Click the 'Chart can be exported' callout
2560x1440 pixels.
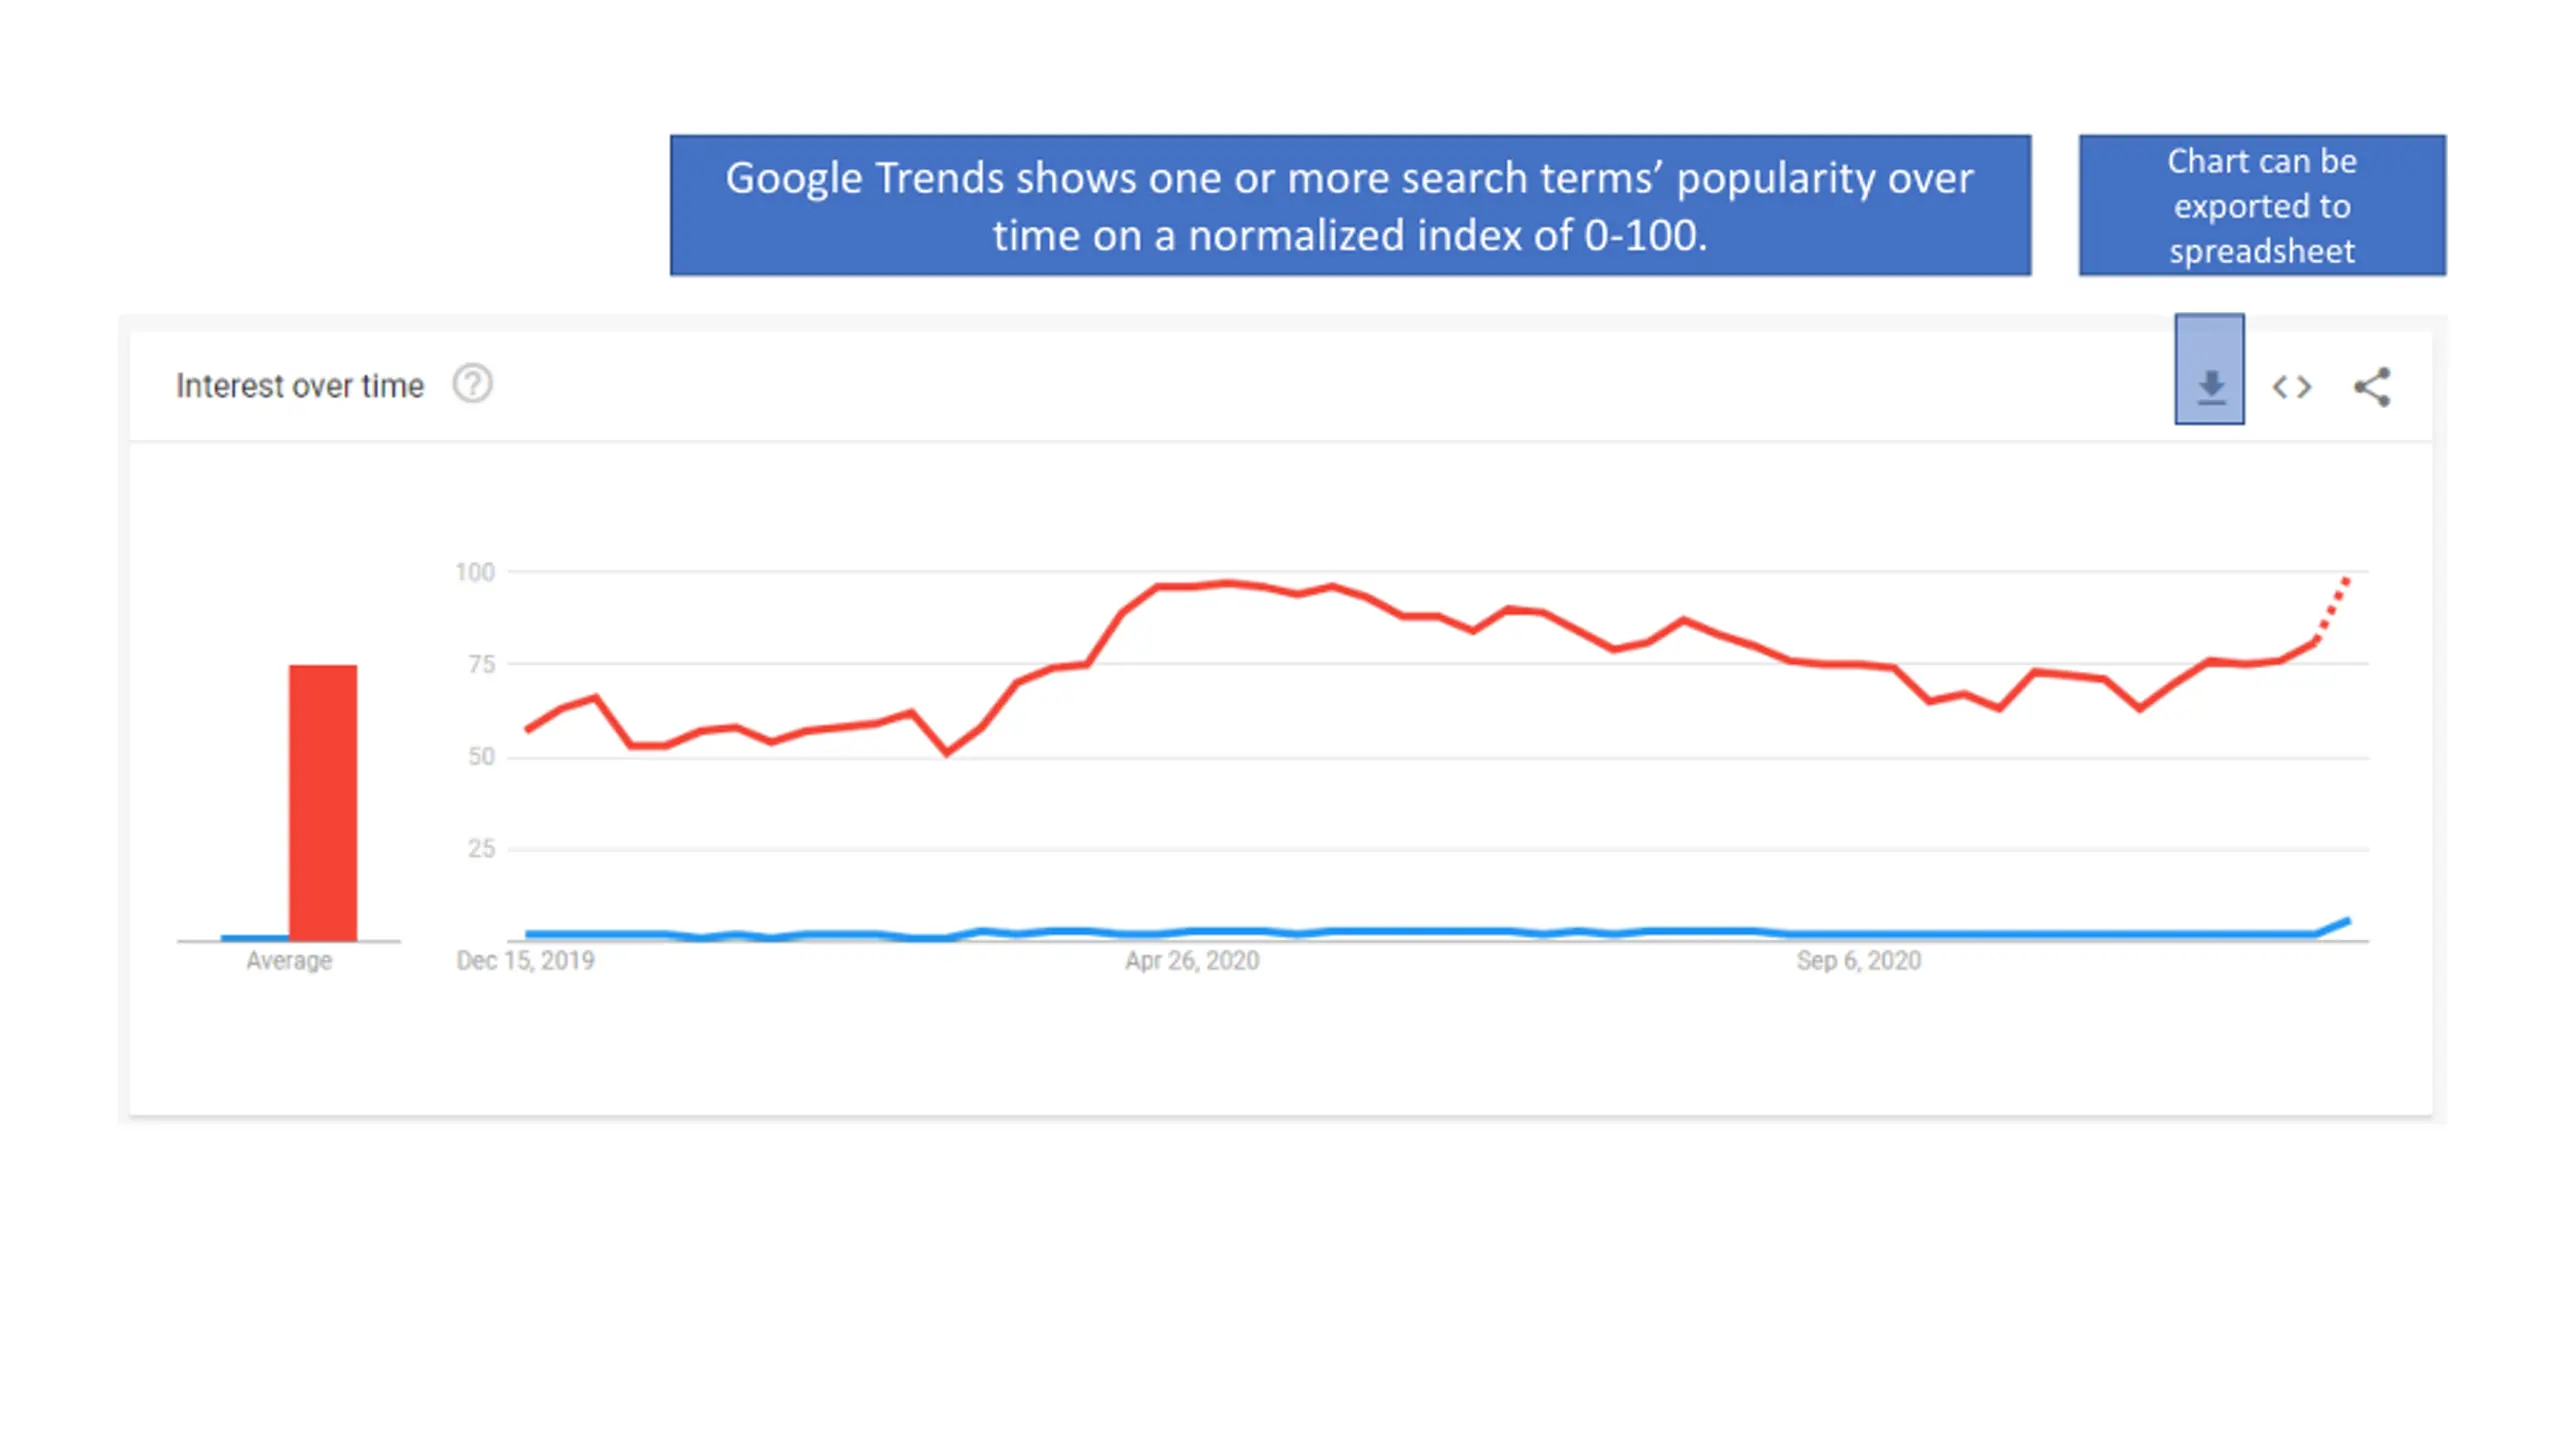coord(2262,205)
